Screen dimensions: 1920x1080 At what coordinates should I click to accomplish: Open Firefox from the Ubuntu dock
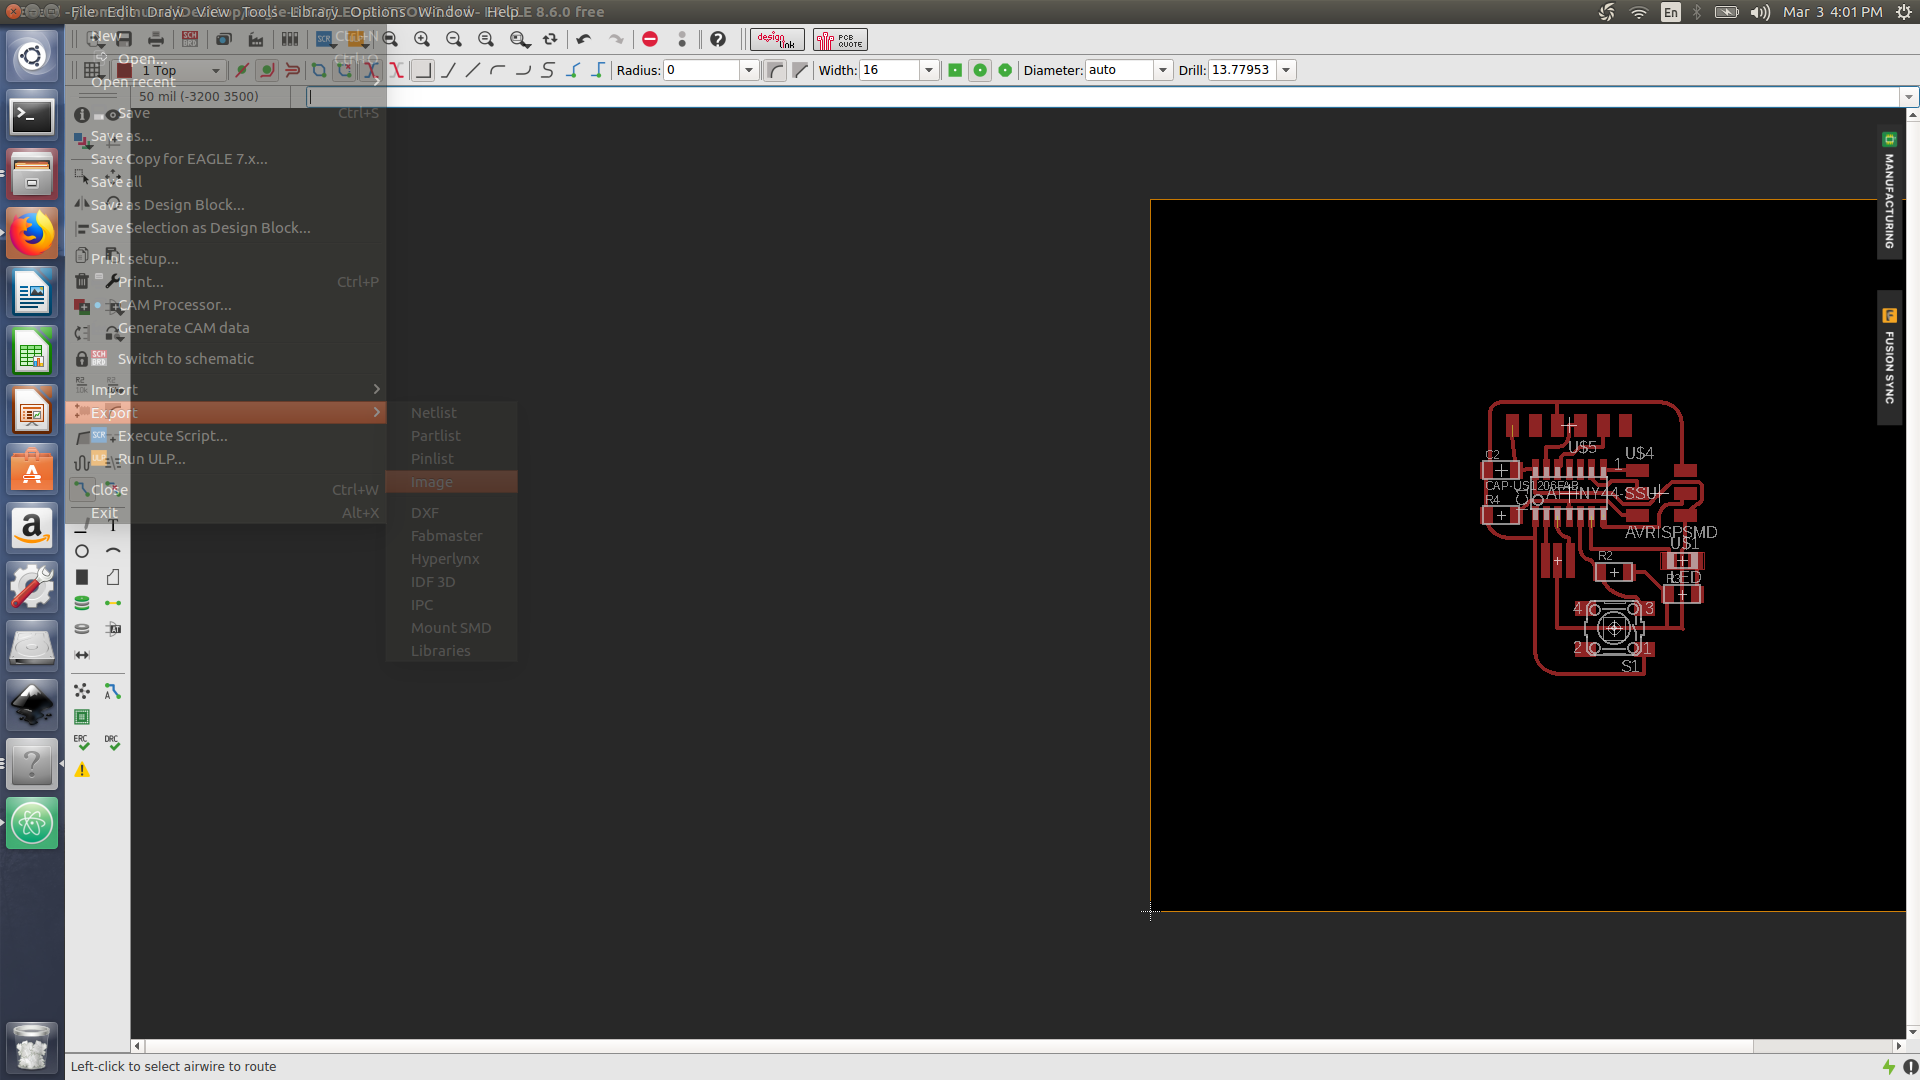[x=32, y=234]
